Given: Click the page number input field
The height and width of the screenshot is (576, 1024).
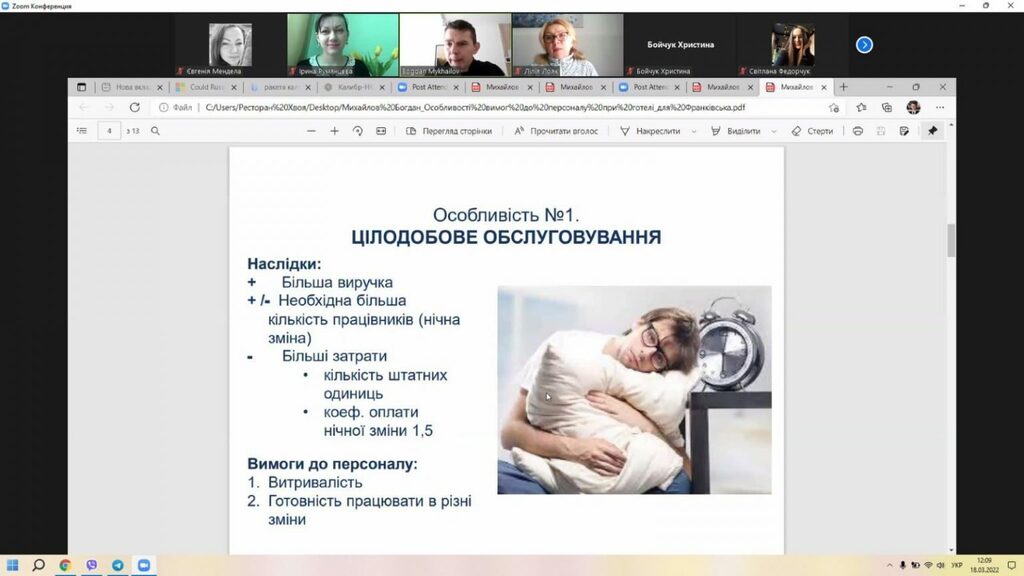Looking at the screenshot, I should pos(110,131).
